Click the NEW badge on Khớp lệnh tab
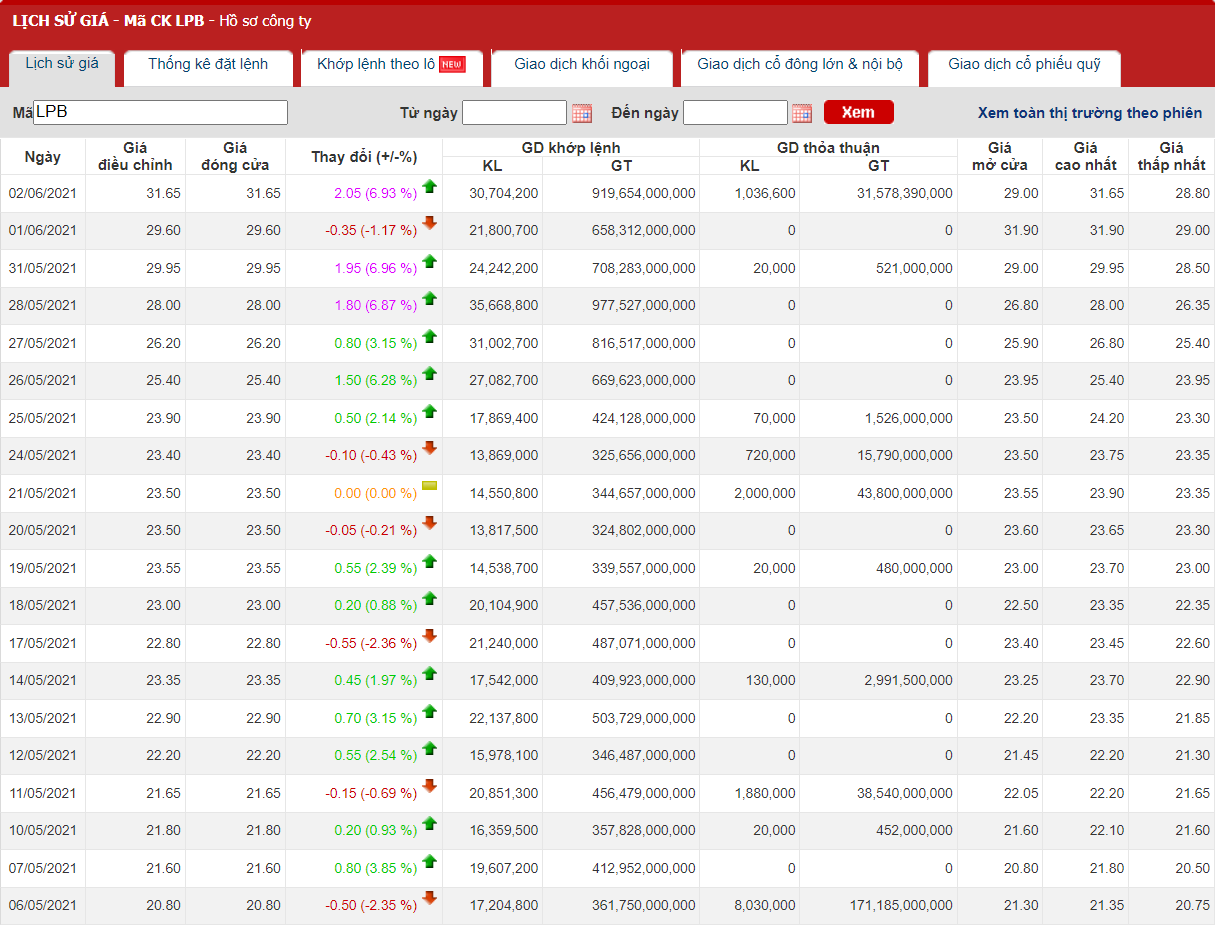Image resolution: width=1216 pixels, height=926 pixels. 452,65
